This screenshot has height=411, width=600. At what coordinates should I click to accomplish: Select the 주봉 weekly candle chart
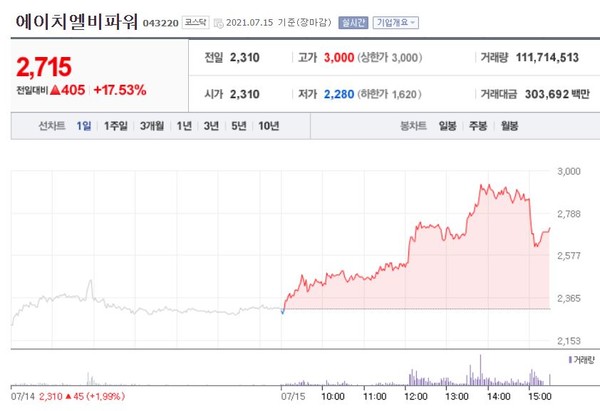[477, 126]
